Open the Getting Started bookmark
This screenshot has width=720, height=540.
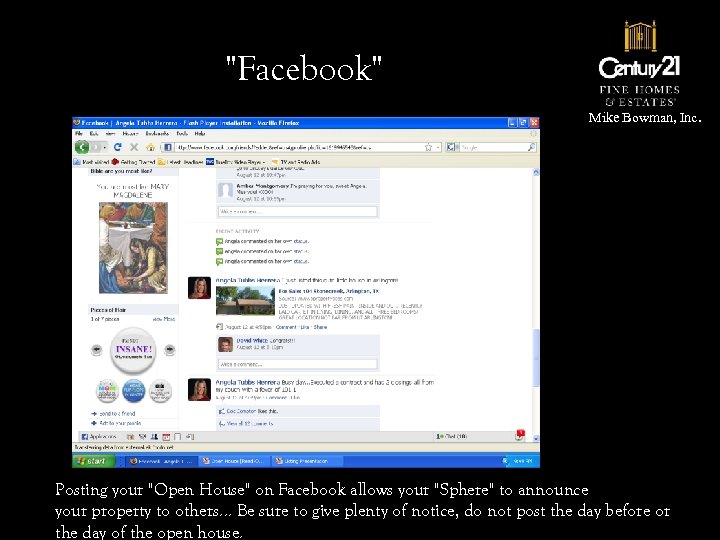[134, 162]
